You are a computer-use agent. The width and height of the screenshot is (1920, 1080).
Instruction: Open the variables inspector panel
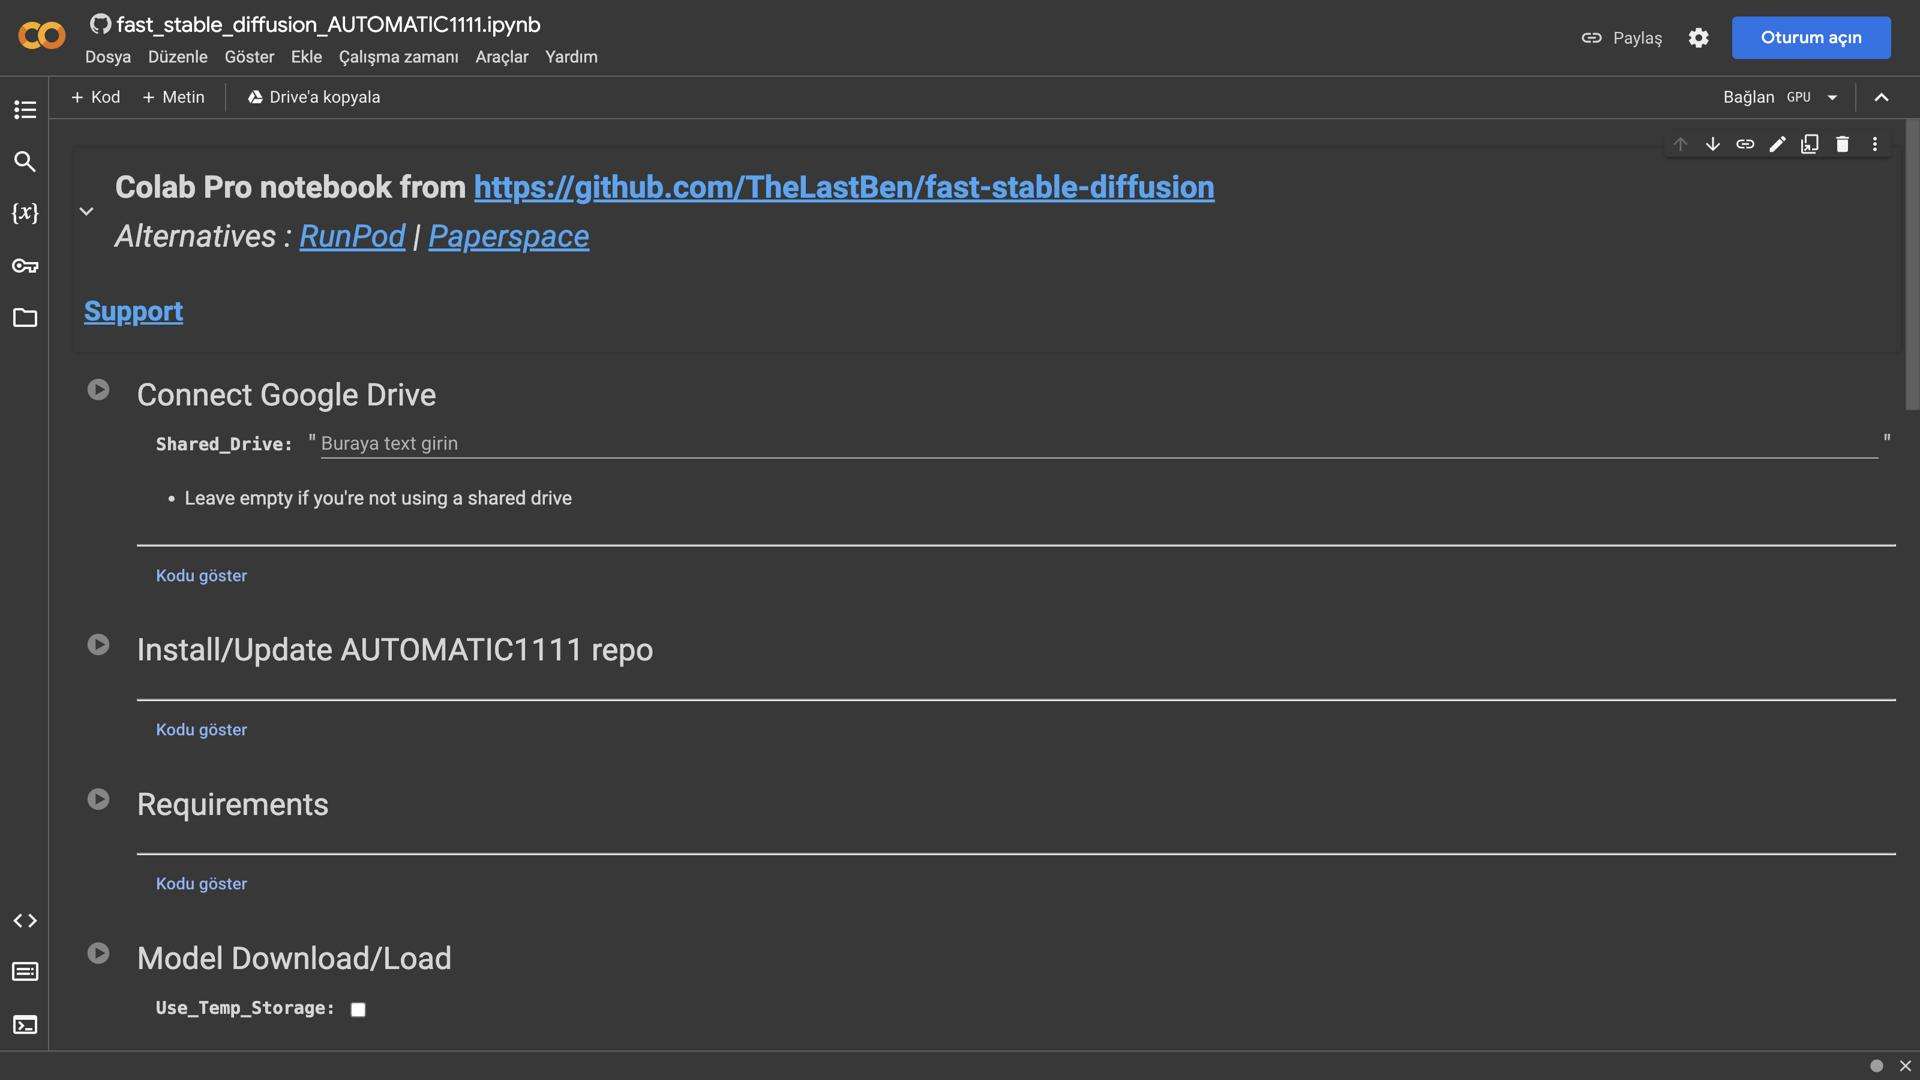(x=25, y=213)
